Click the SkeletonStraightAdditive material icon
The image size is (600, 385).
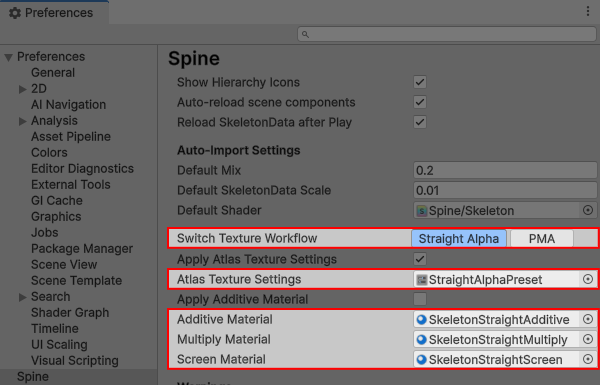(422, 320)
